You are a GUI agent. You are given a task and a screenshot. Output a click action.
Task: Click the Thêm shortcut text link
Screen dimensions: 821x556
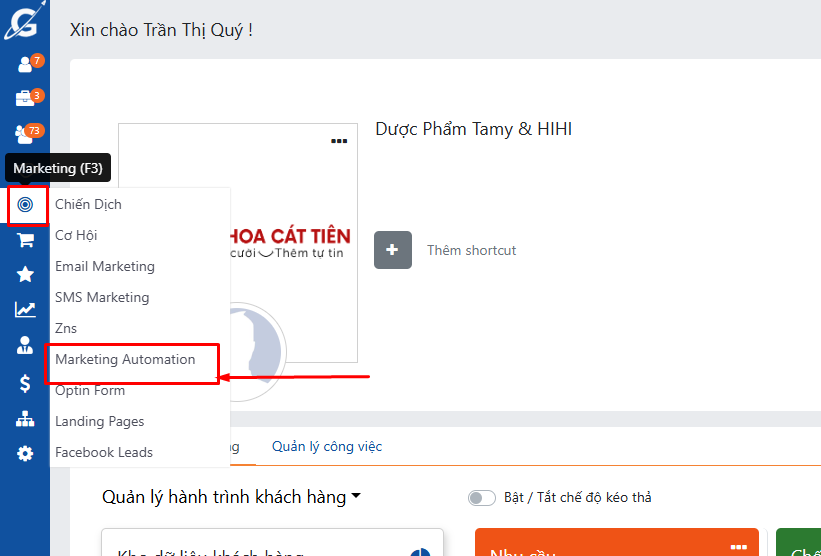tap(471, 251)
